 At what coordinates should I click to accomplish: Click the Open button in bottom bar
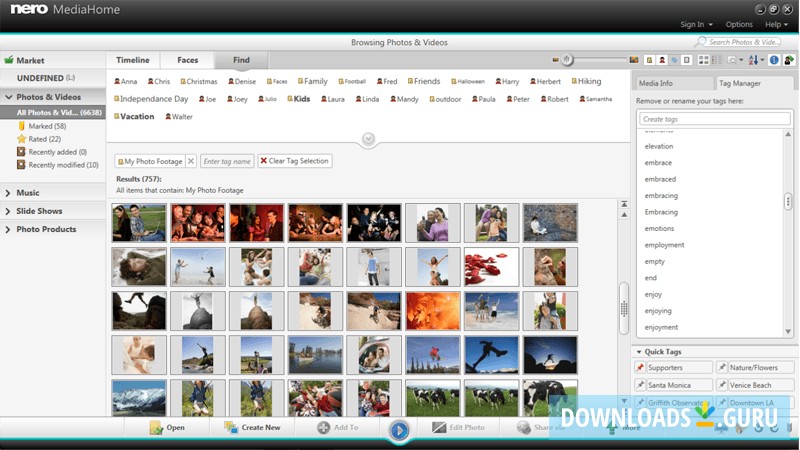(x=167, y=428)
